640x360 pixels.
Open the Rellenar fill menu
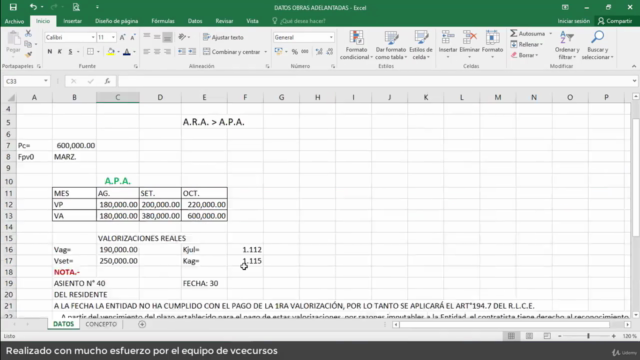[526, 44]
